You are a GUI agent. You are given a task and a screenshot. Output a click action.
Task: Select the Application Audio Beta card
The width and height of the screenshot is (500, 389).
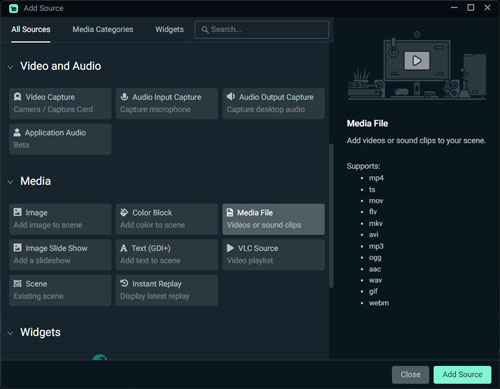click(x=60, y=139)
